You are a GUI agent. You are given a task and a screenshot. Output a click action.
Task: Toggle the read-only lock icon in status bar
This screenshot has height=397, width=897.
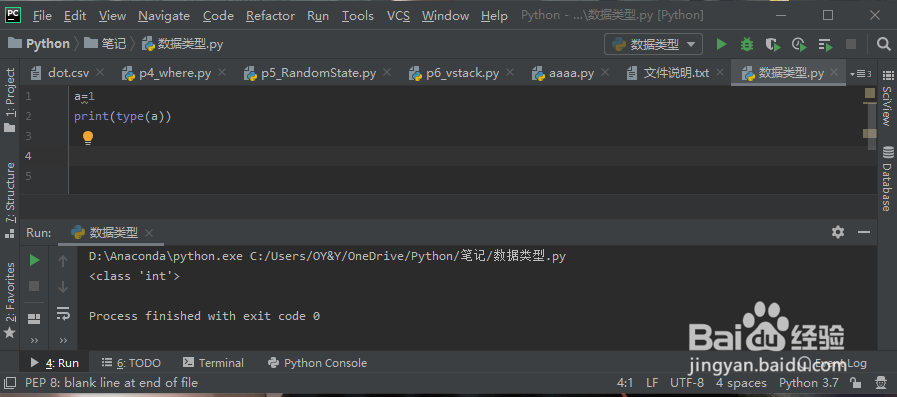pyautogui.click(x=855, y=383)
